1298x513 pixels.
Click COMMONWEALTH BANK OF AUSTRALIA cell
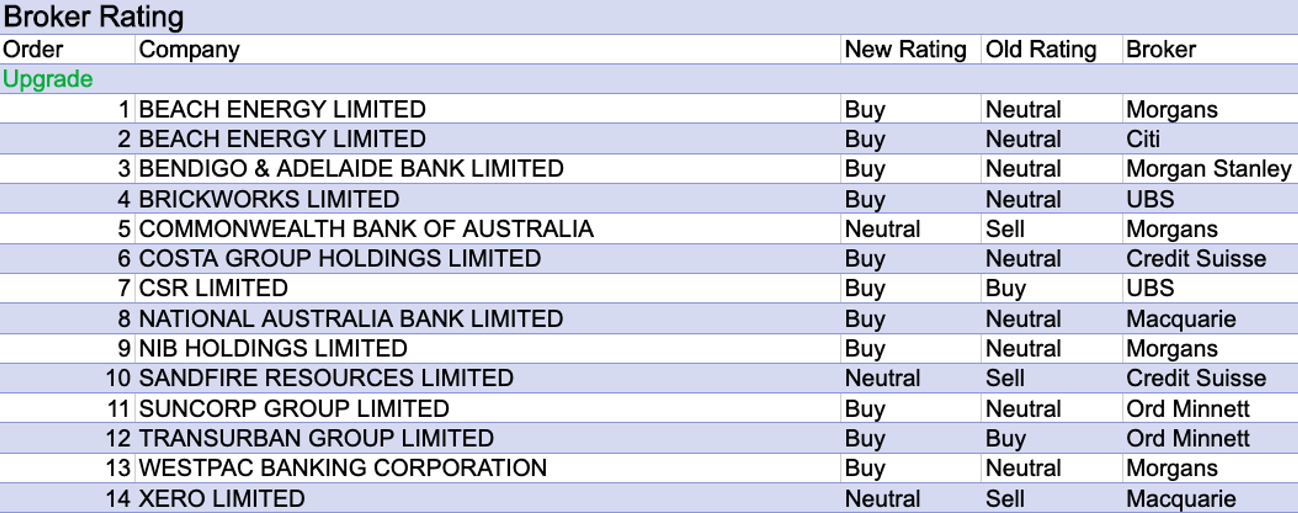click(366, 229)
